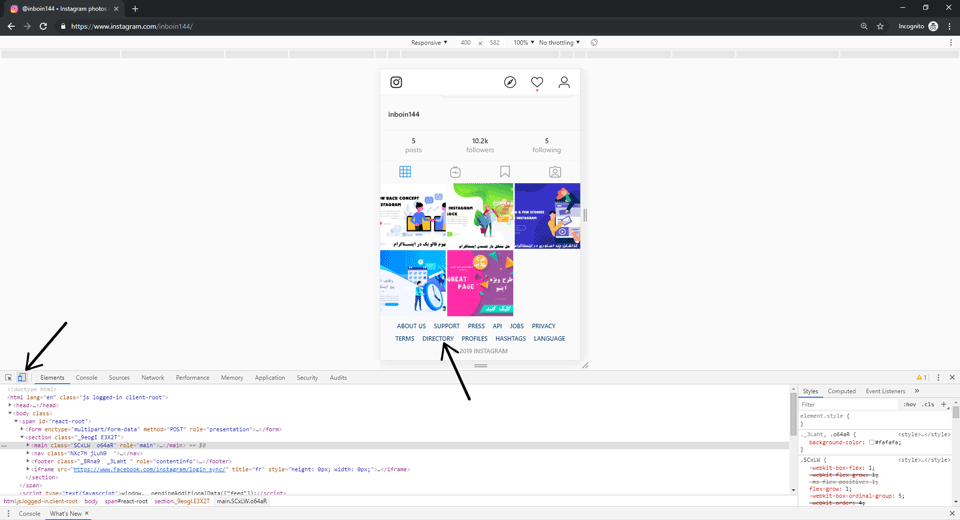Open the Activity heart icon
The width and height of the screenshot is (960, 520).
tap(537, 82)
